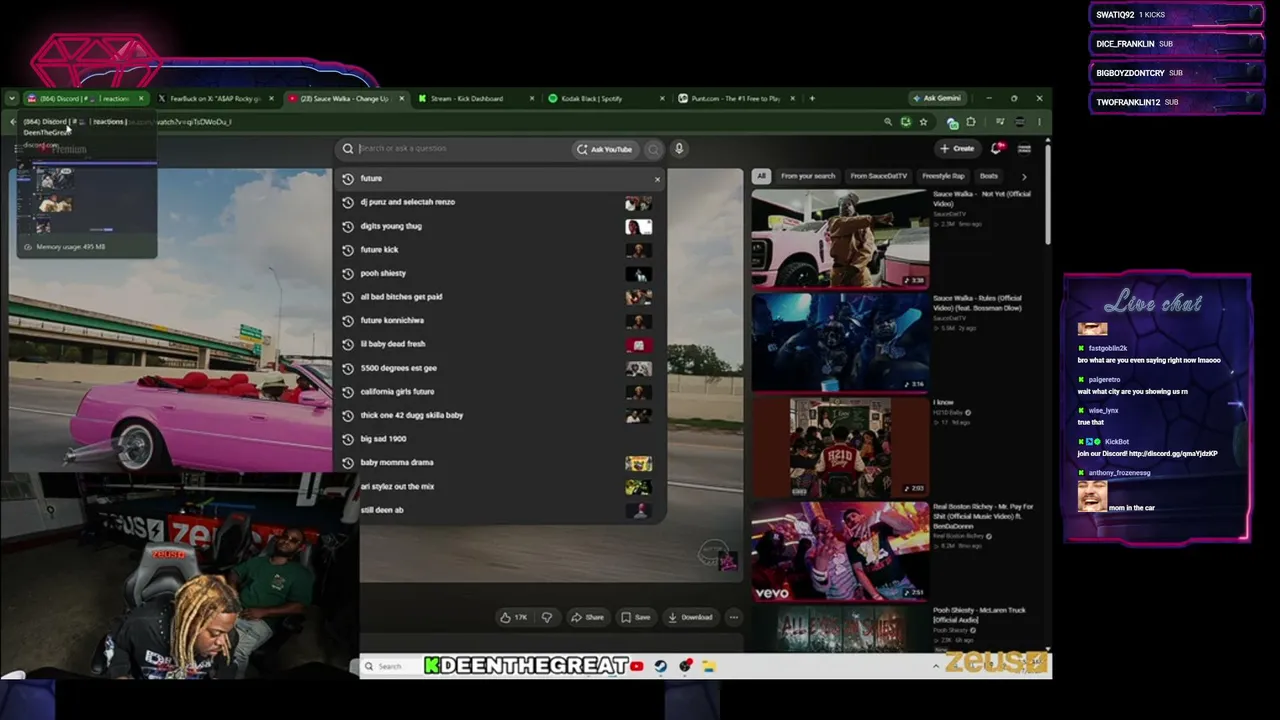Open a new browser tab
The height and width of the screenshot is (720, 1280).
pos(812,99)
